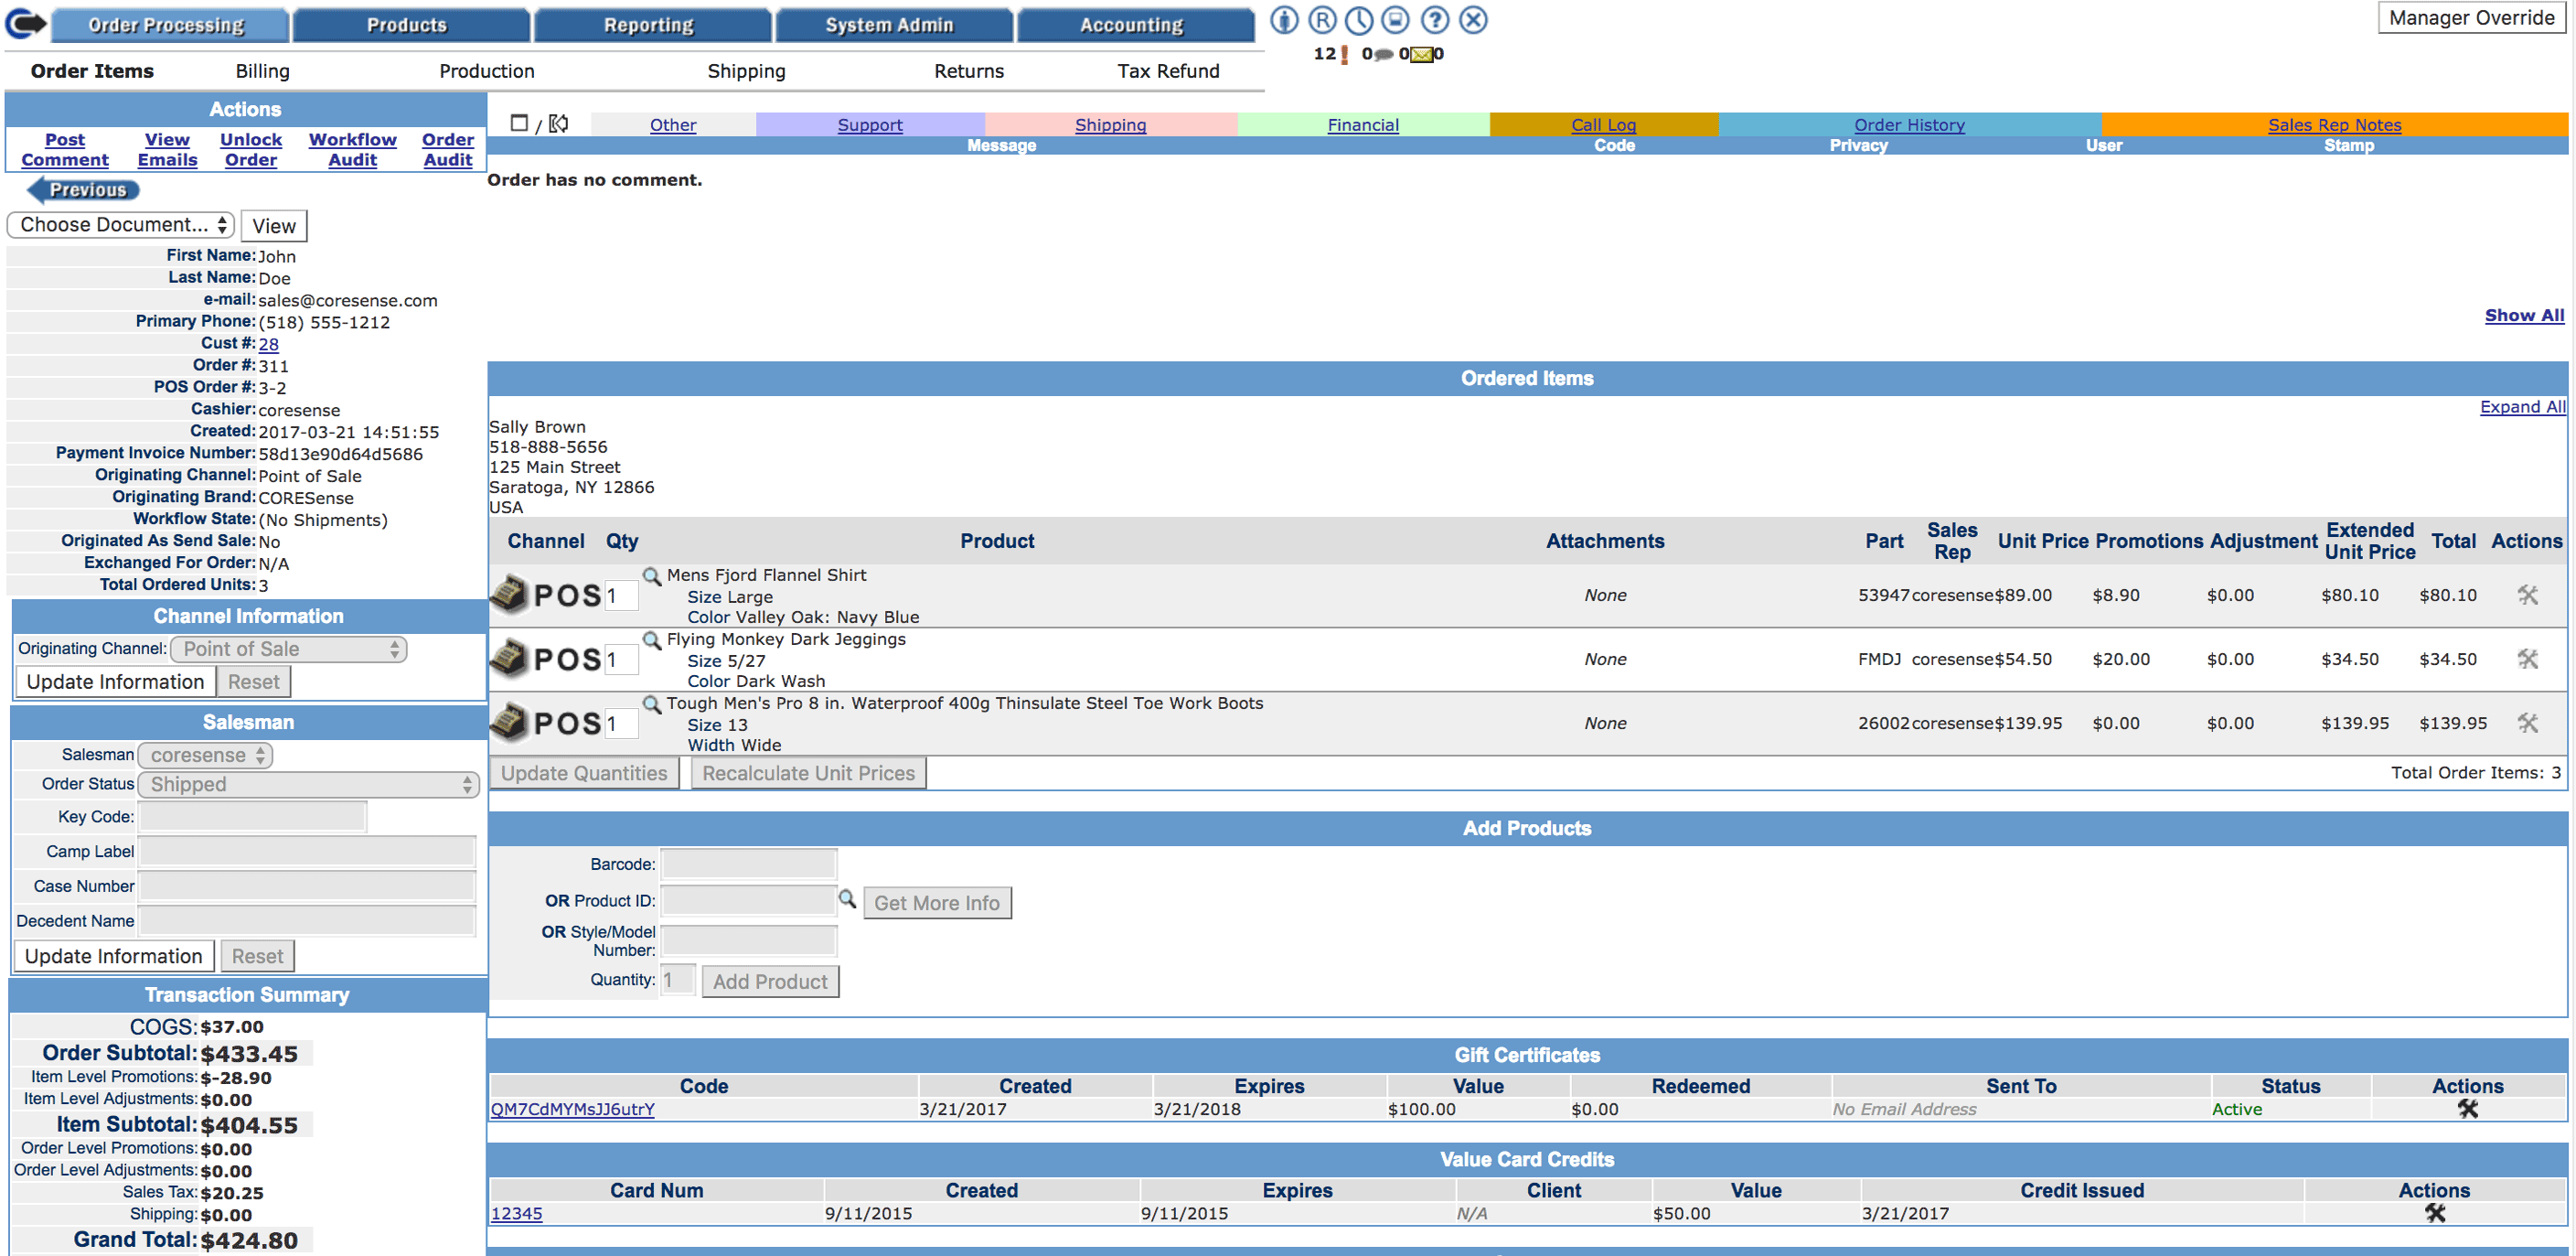Image resolution: width=2576 pixels, height=1256 pixels.
Task: Open the person info icon in top toolbar
Action: coord(1284,20)
